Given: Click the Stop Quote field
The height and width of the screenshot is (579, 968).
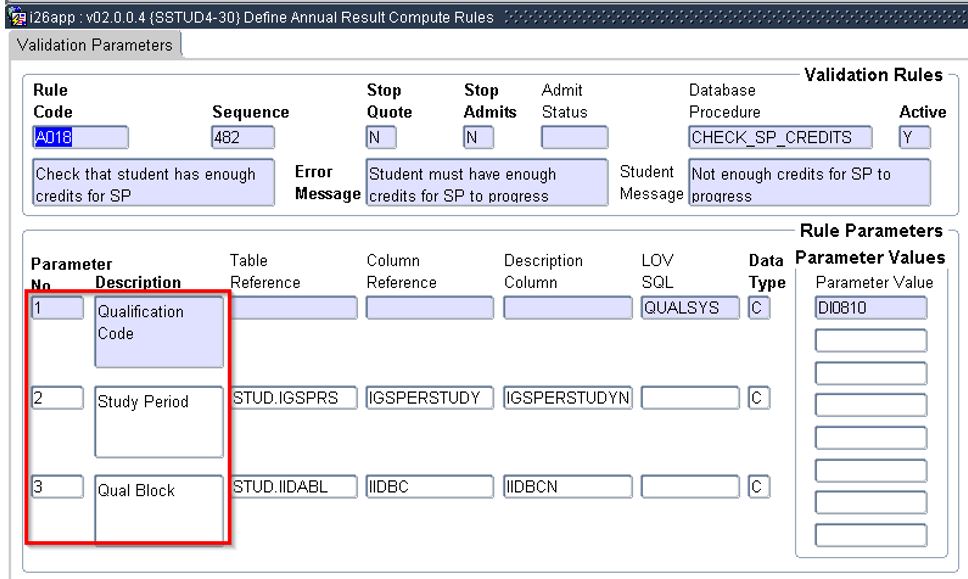Looking at the screenshot, I should click(381, 137).
